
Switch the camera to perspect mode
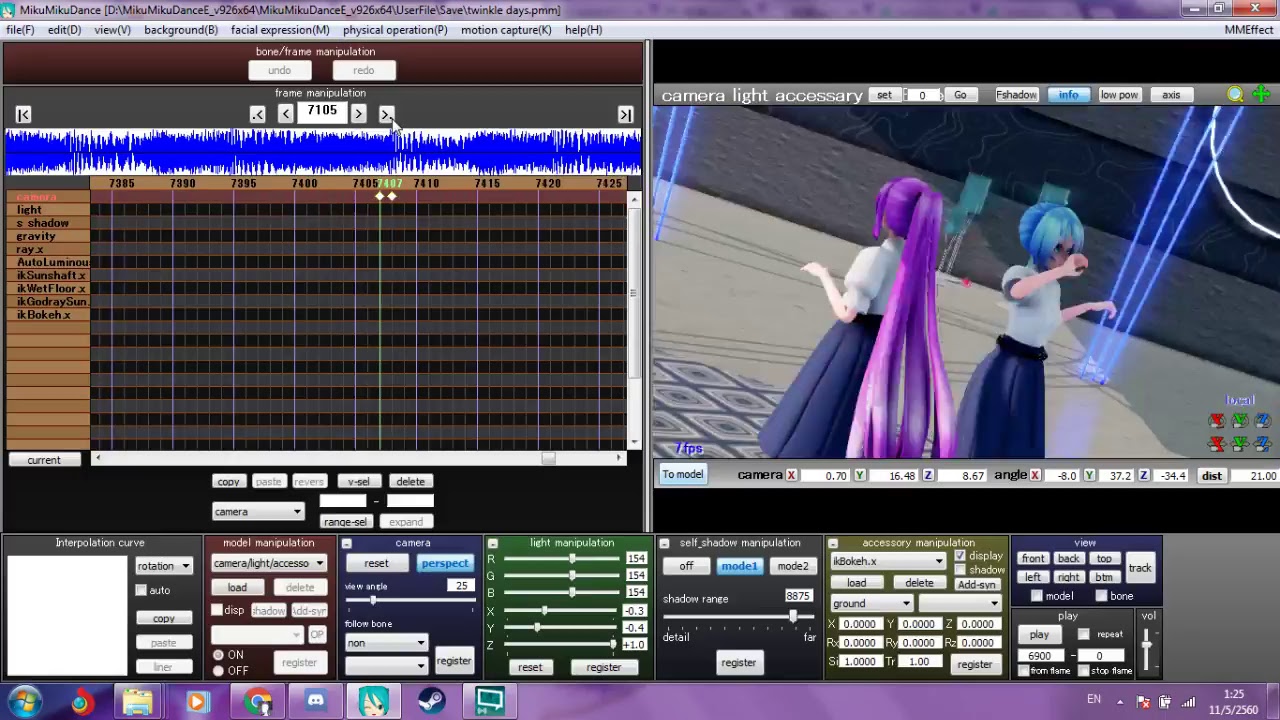[444, 564]
